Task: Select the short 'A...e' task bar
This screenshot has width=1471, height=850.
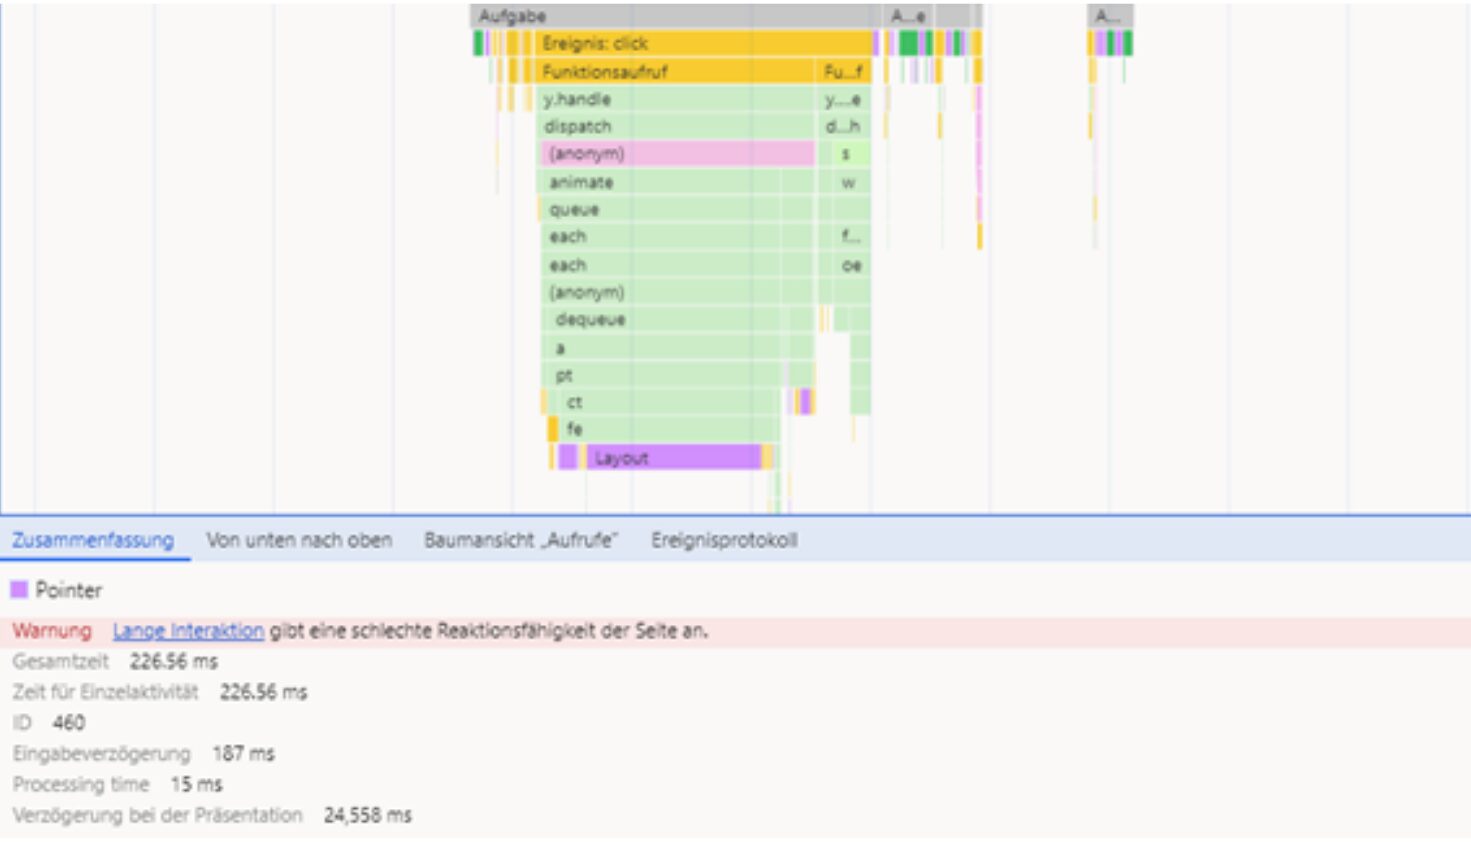Action: (x=908, y=16)
